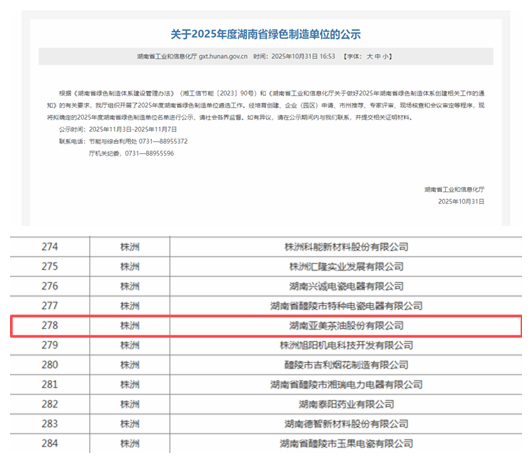Select row number 284
The height and width of the screenshot is (463, 532).
[x=50, y=443]
